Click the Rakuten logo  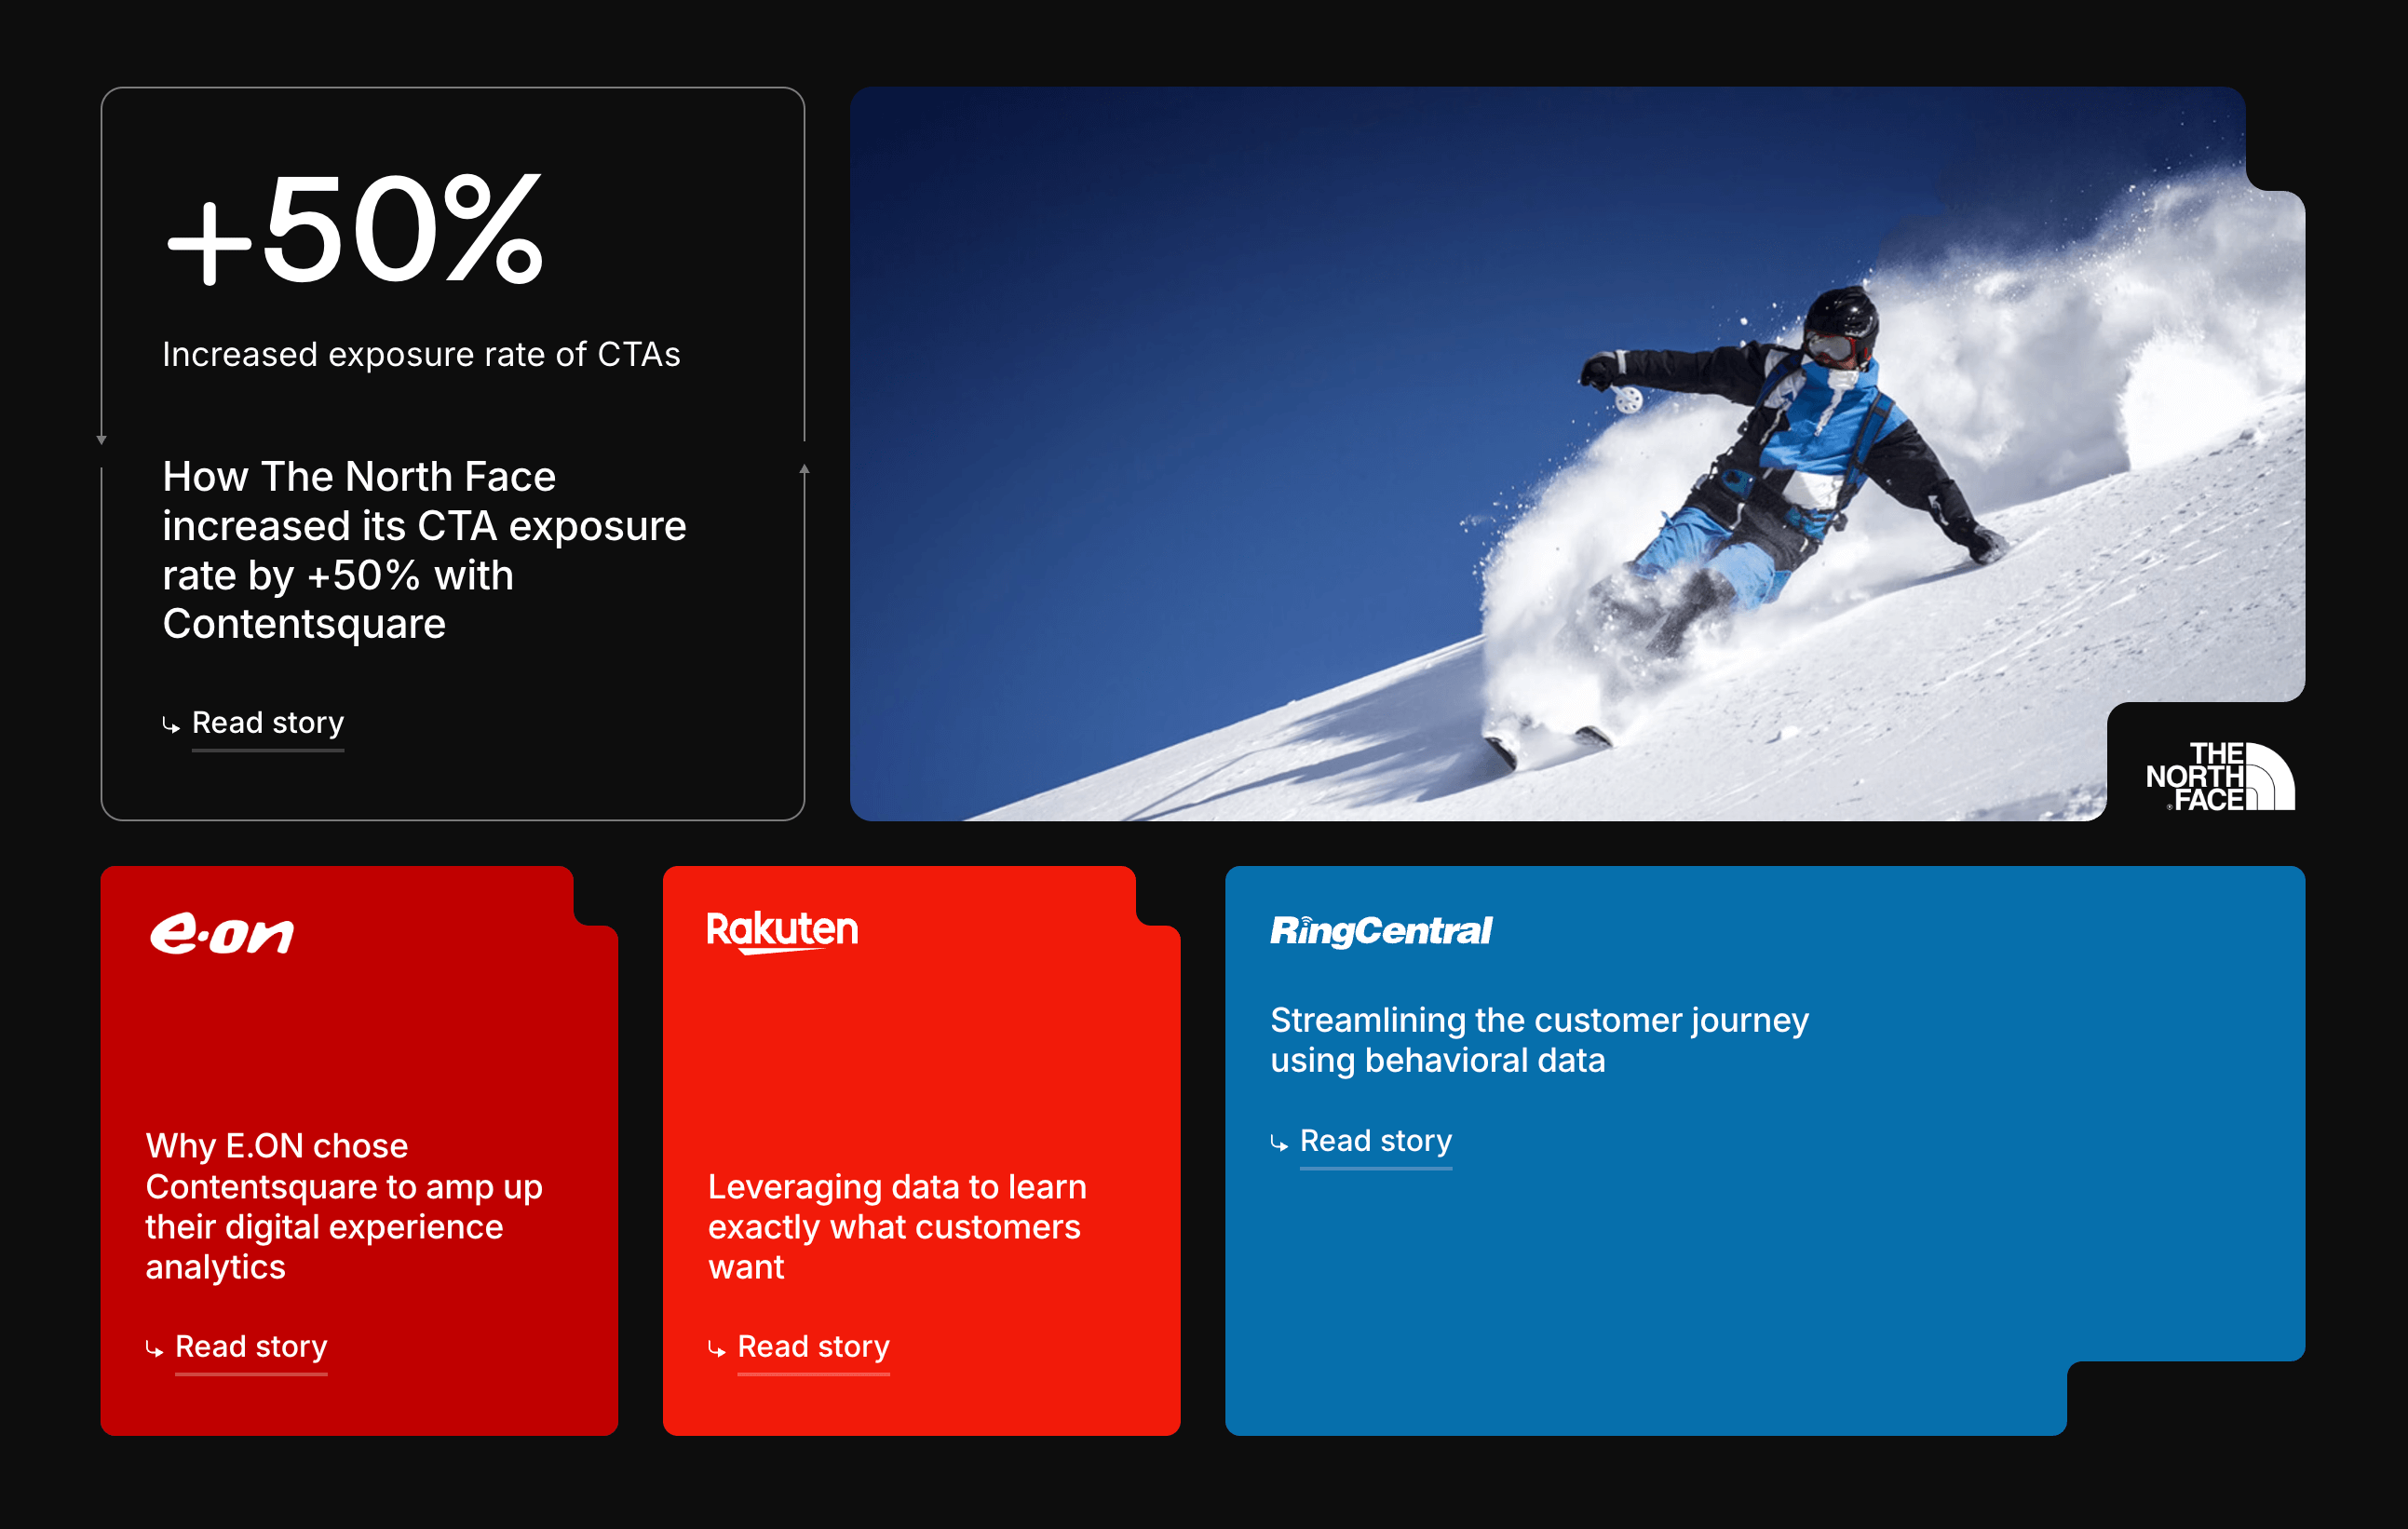pyautogui.click(x=782, y=931)
